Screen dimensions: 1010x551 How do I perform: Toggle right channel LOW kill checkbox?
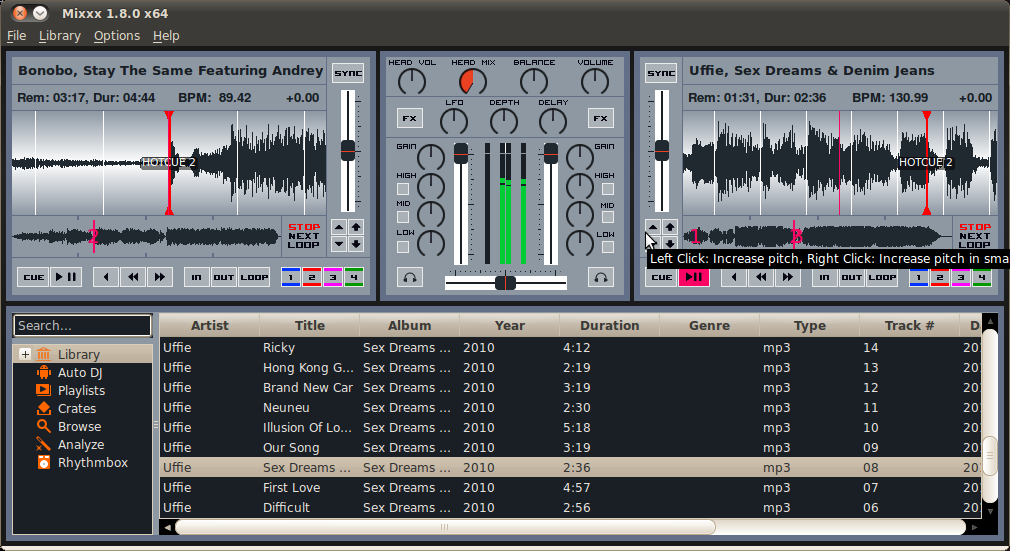pos(607,247)
